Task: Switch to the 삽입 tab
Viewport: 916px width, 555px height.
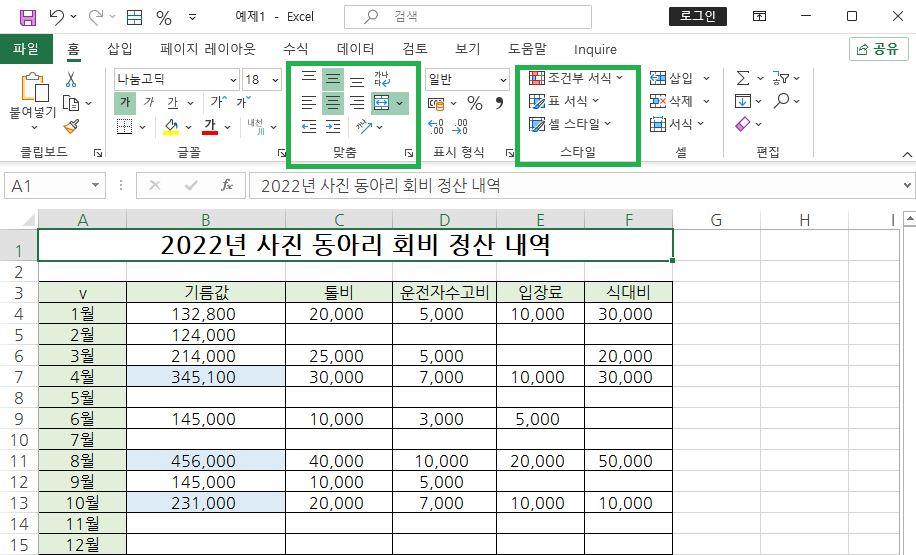Action: pyautogui.click(x=120, y=49)
